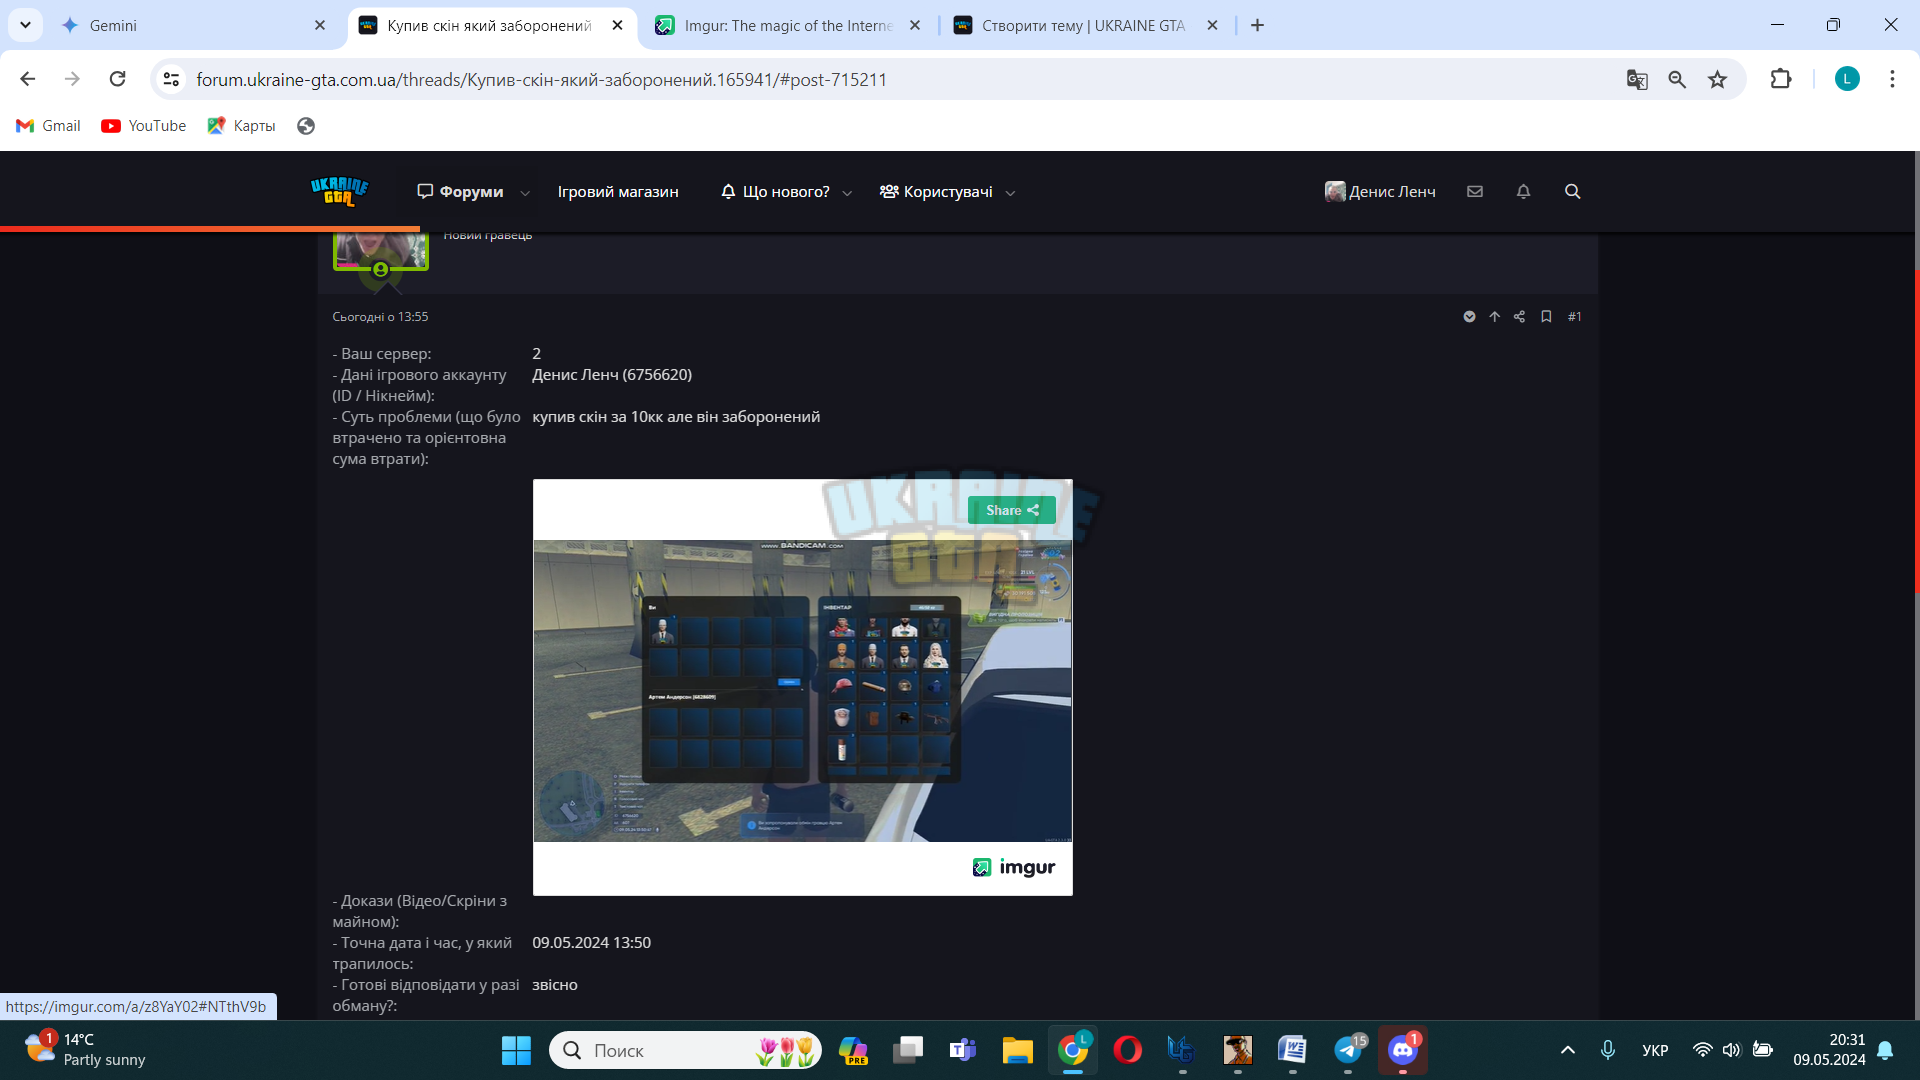Switch to the Imgur browser tab
This screenshot has height=1080, width=1920.
[787, 25]
